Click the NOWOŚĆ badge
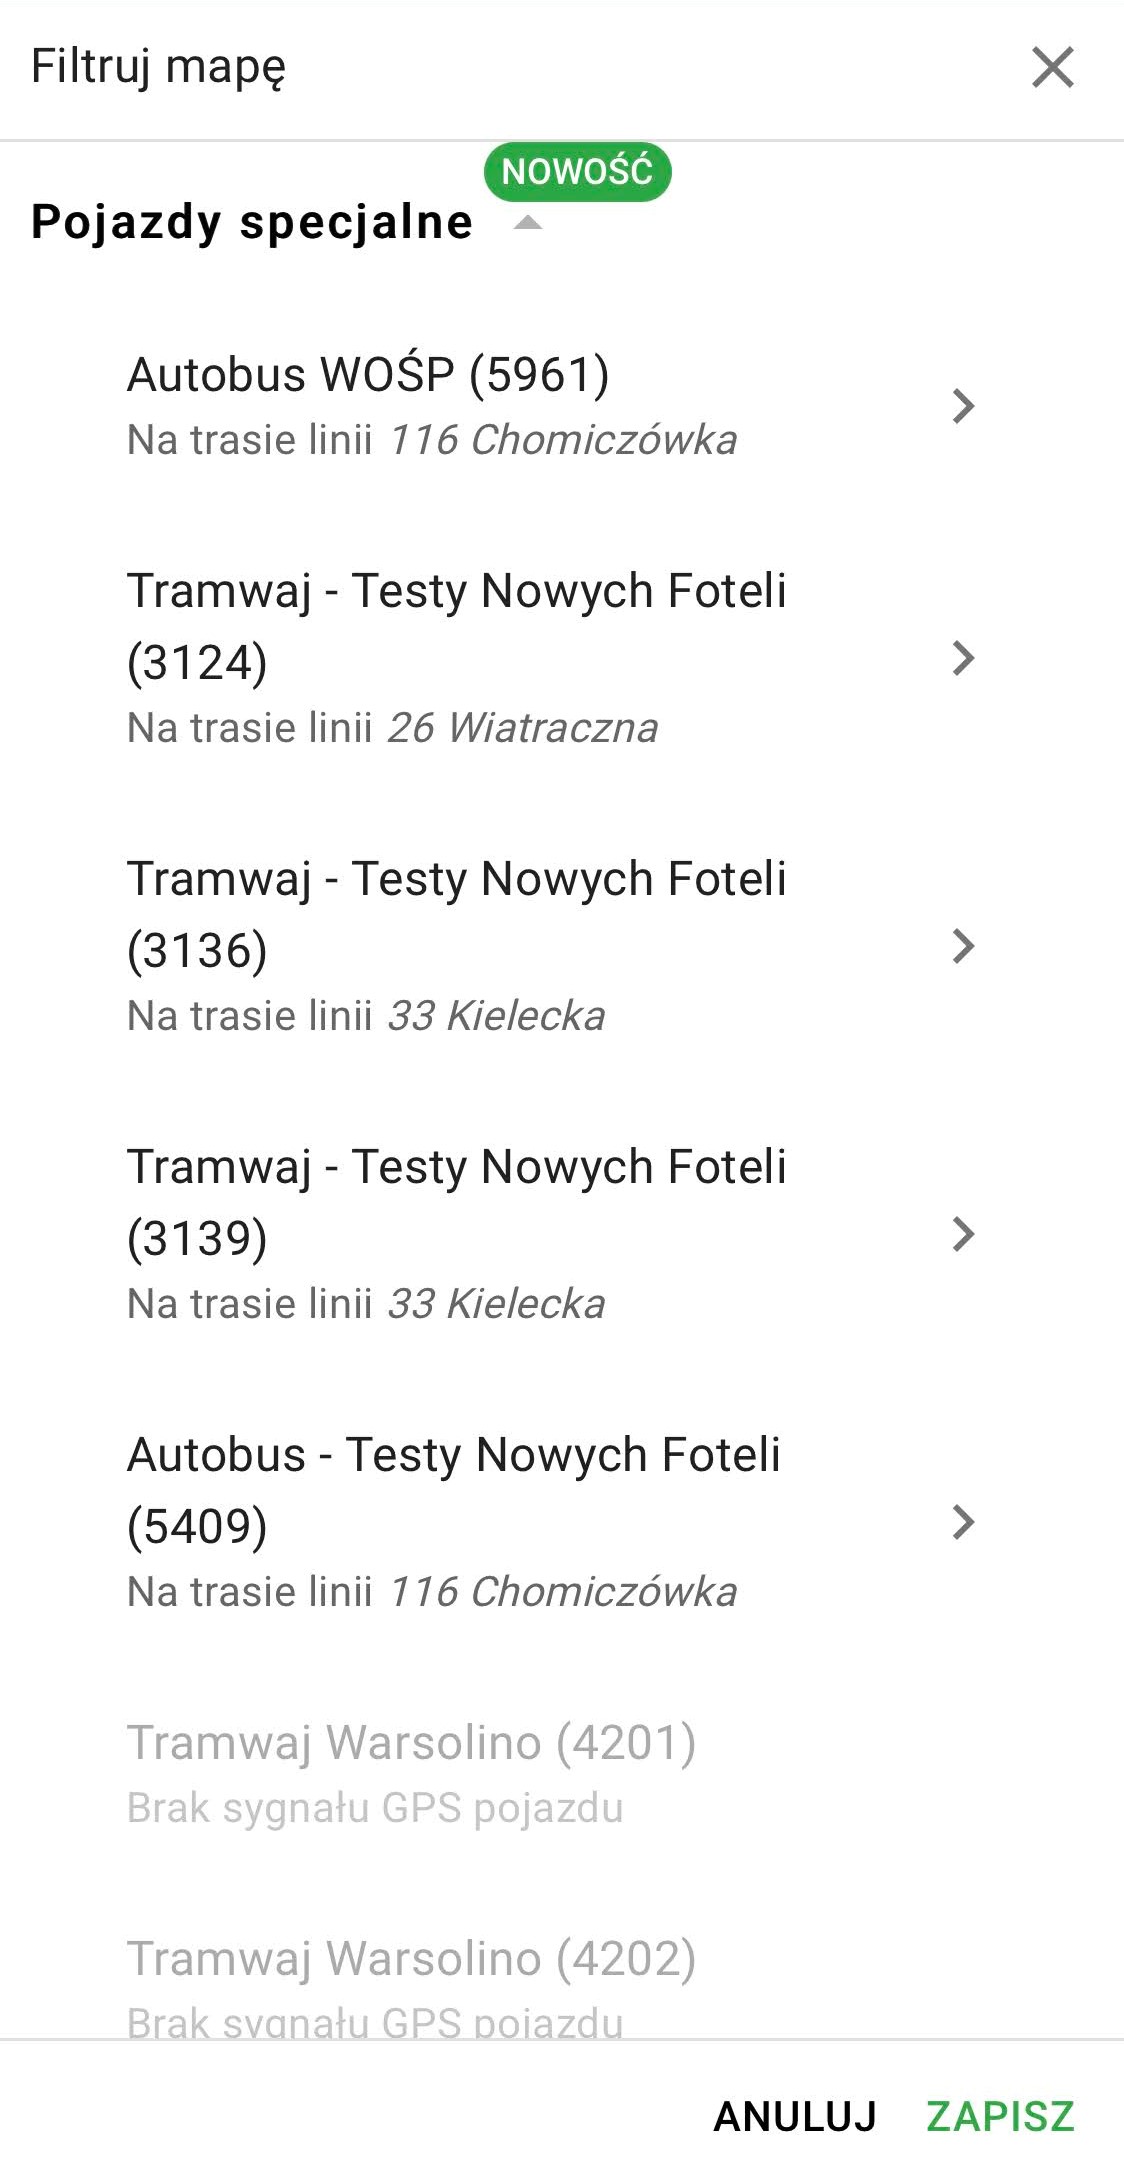1124x2158 pixels. click(577, 172)
